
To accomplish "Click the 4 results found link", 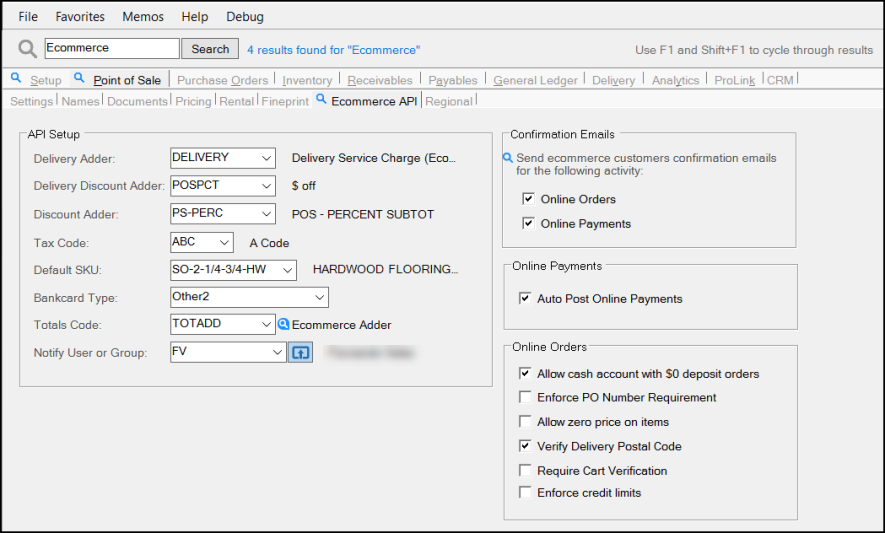I will [333, 49].
